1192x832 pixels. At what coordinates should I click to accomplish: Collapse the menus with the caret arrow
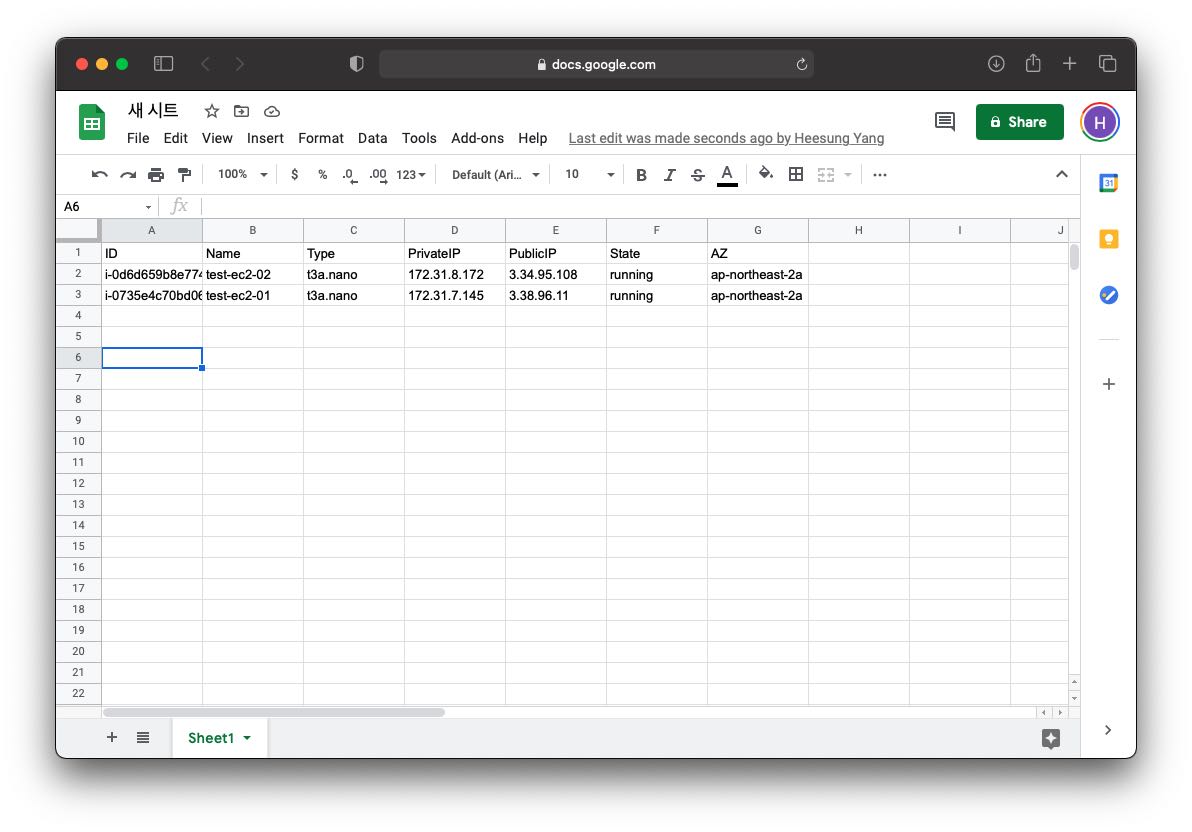pyautogui.click(x=1061, y=174)
